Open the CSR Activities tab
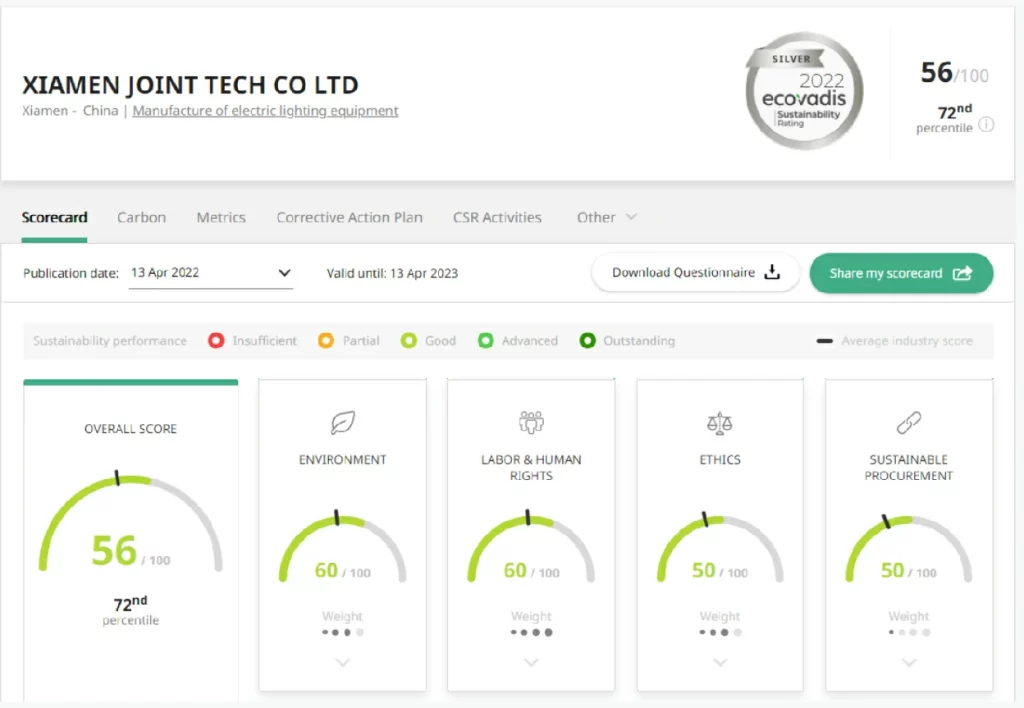 click(498, 217)
